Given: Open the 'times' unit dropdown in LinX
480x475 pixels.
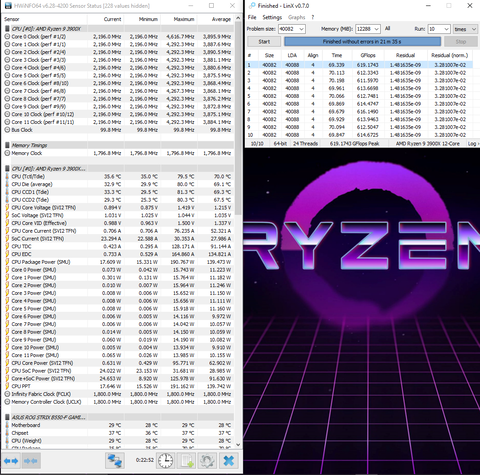Looking at the screenshot, I should click(x=465, y=29).
